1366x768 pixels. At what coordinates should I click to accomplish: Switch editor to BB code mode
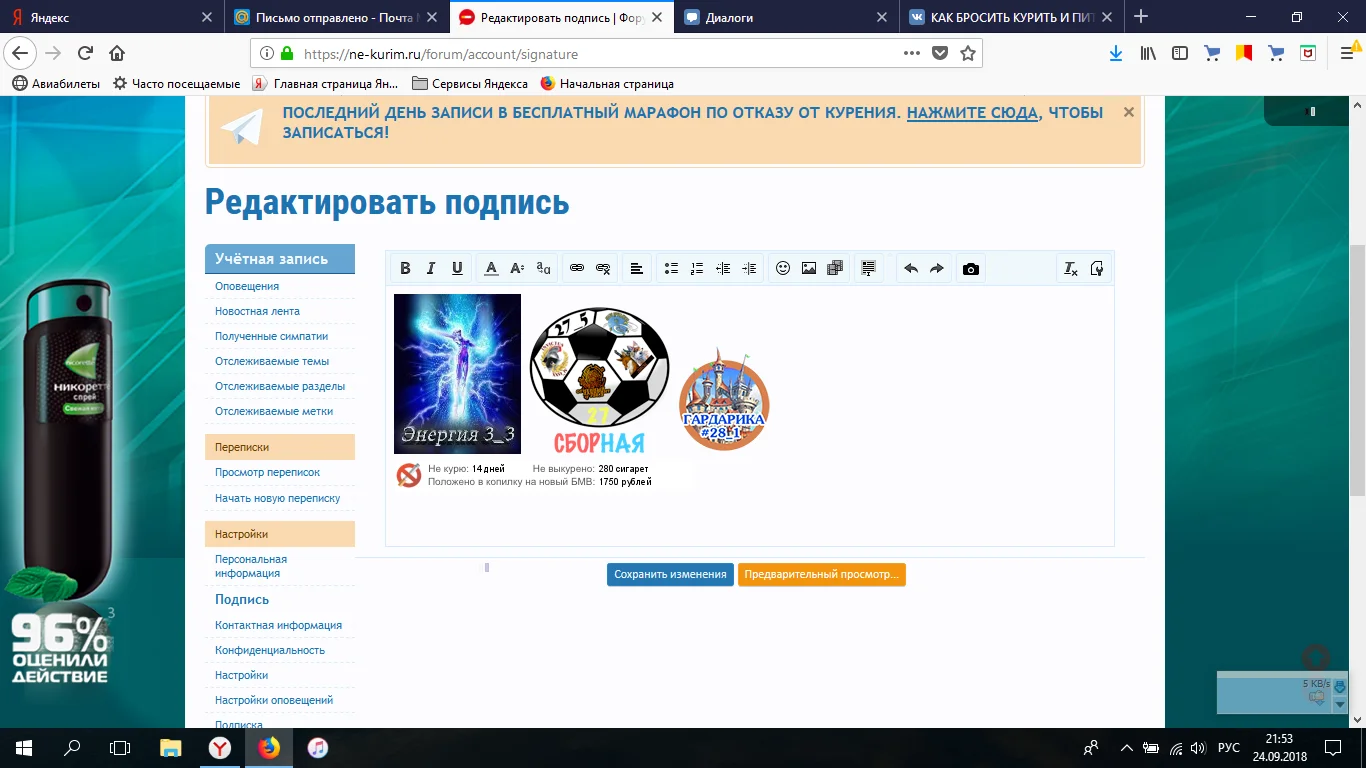1097,268
